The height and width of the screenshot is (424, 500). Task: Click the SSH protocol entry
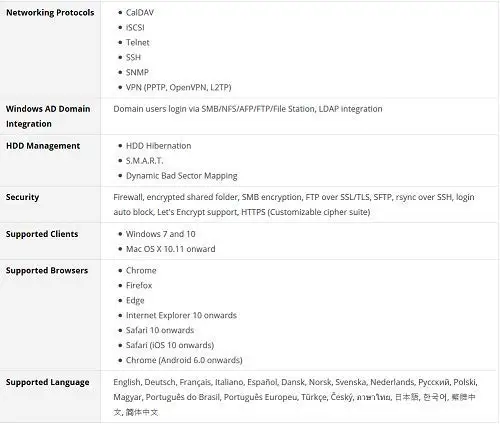tap(133, 57)
